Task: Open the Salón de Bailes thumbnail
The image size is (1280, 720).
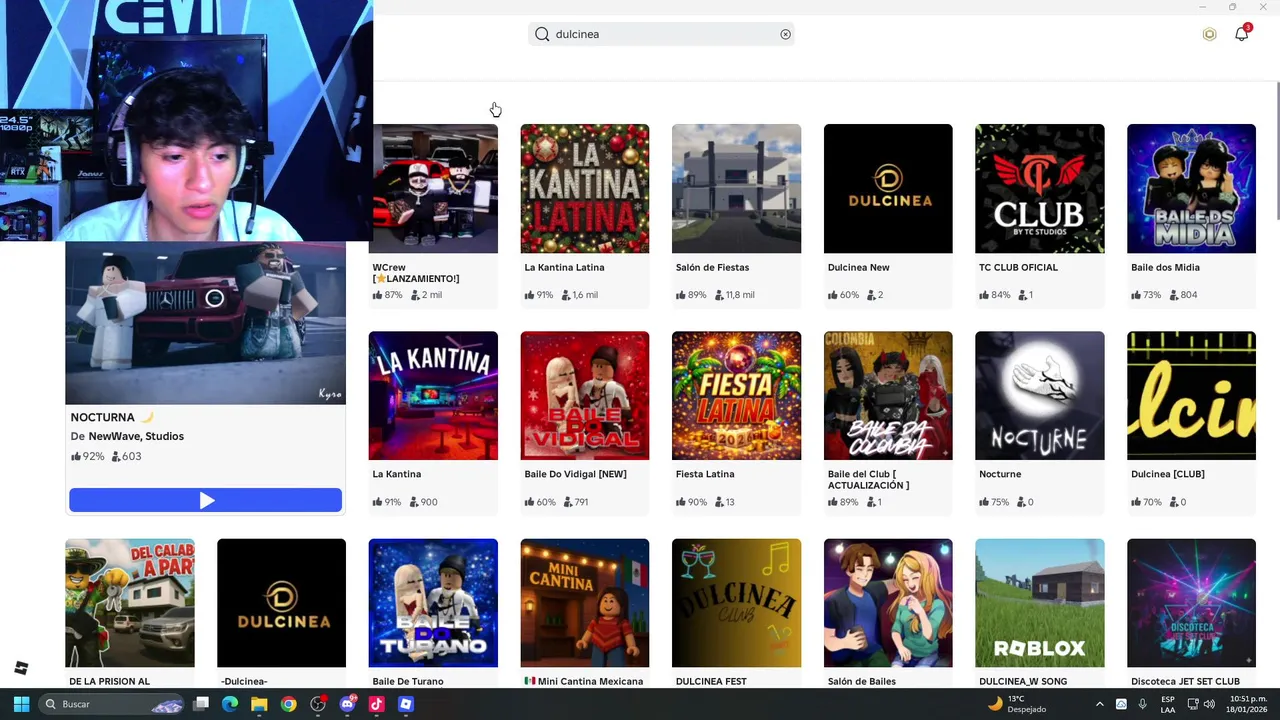Action: coord(888,603)
